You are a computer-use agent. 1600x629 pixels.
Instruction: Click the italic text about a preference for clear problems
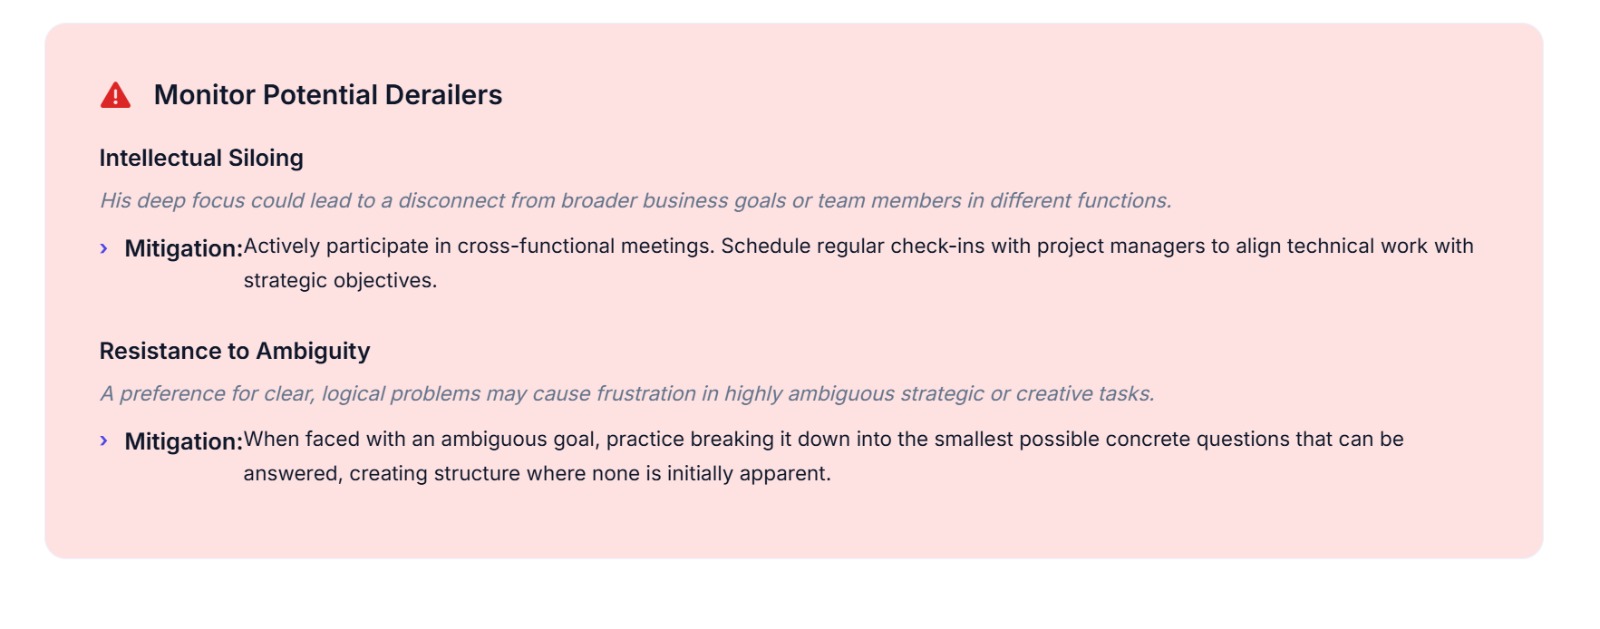627,394
